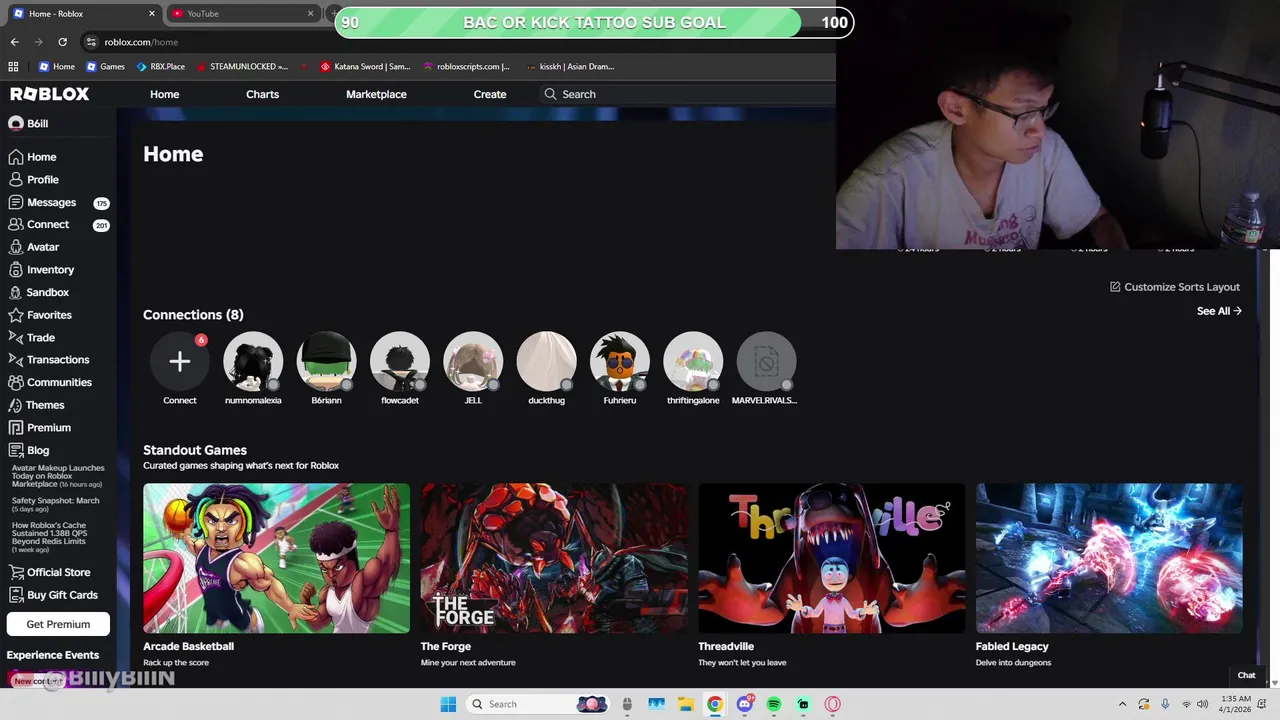Click the Roblox logo
The height and width of the screenshot is (720, 1280).
pyautogui.click(x=50, y=94)
